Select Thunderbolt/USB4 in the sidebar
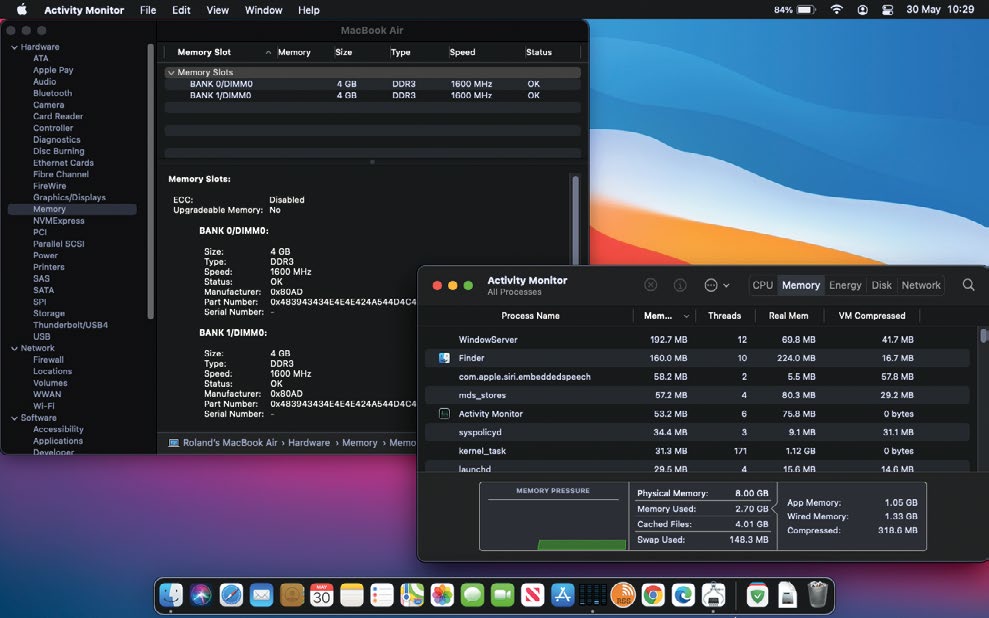Screen dimensions: 989x618 pos(71,325)
